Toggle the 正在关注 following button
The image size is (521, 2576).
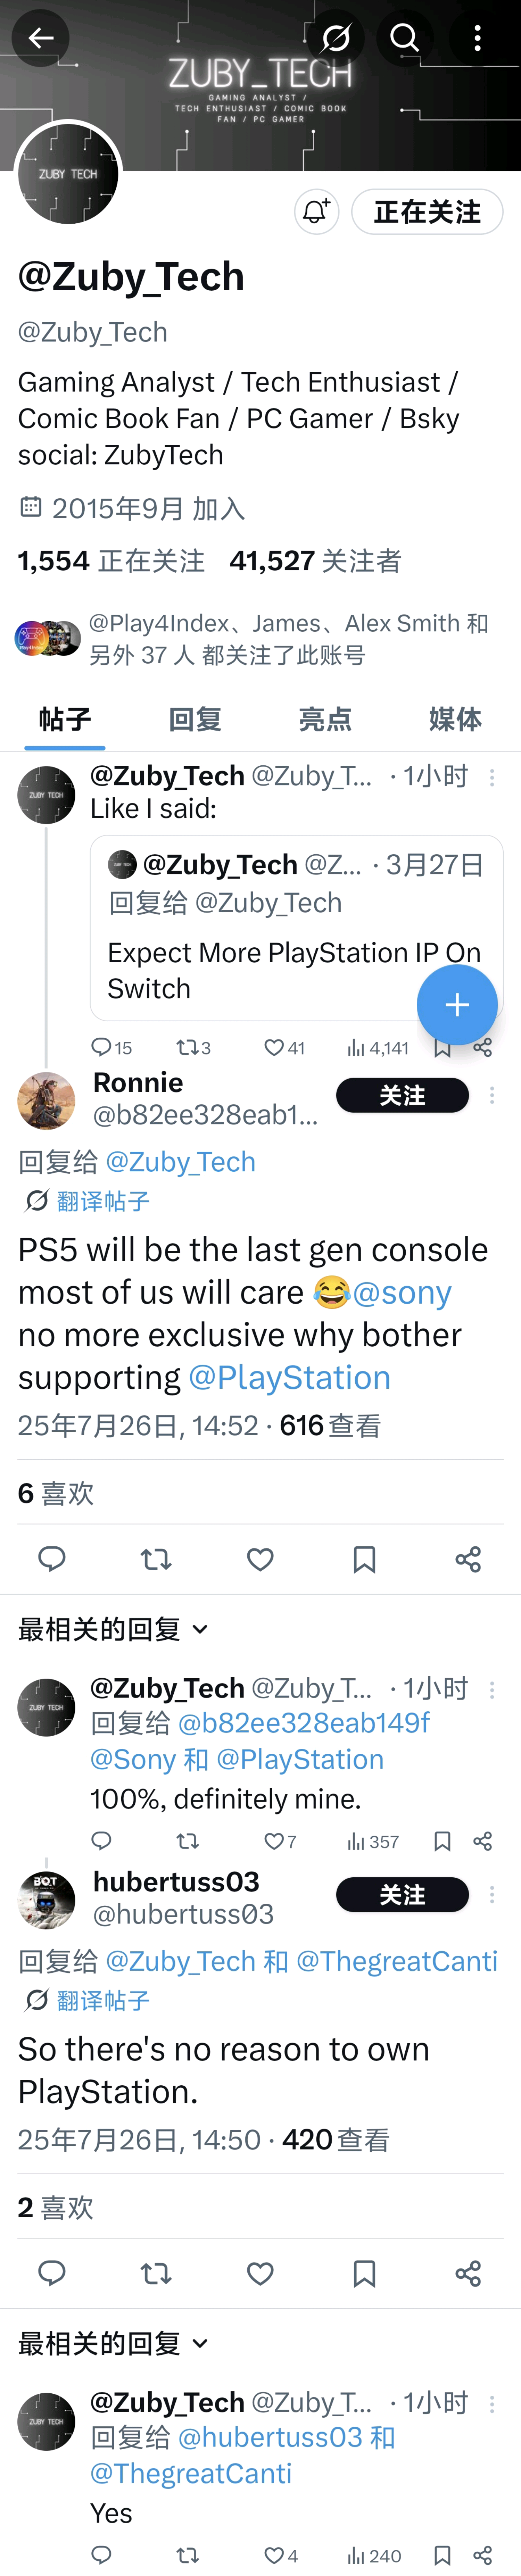click(x=427, y=212)
